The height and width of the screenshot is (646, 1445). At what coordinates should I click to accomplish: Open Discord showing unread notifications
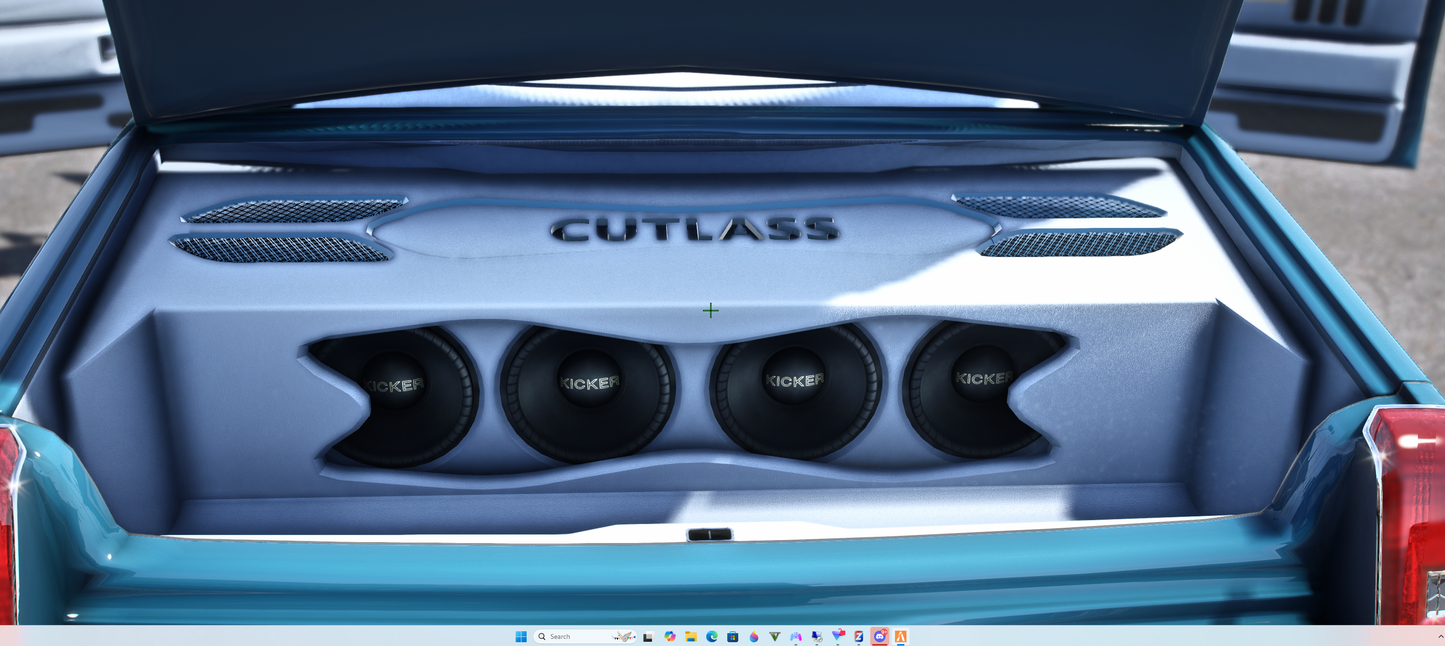pyautogui.click(x=877, y=636)
